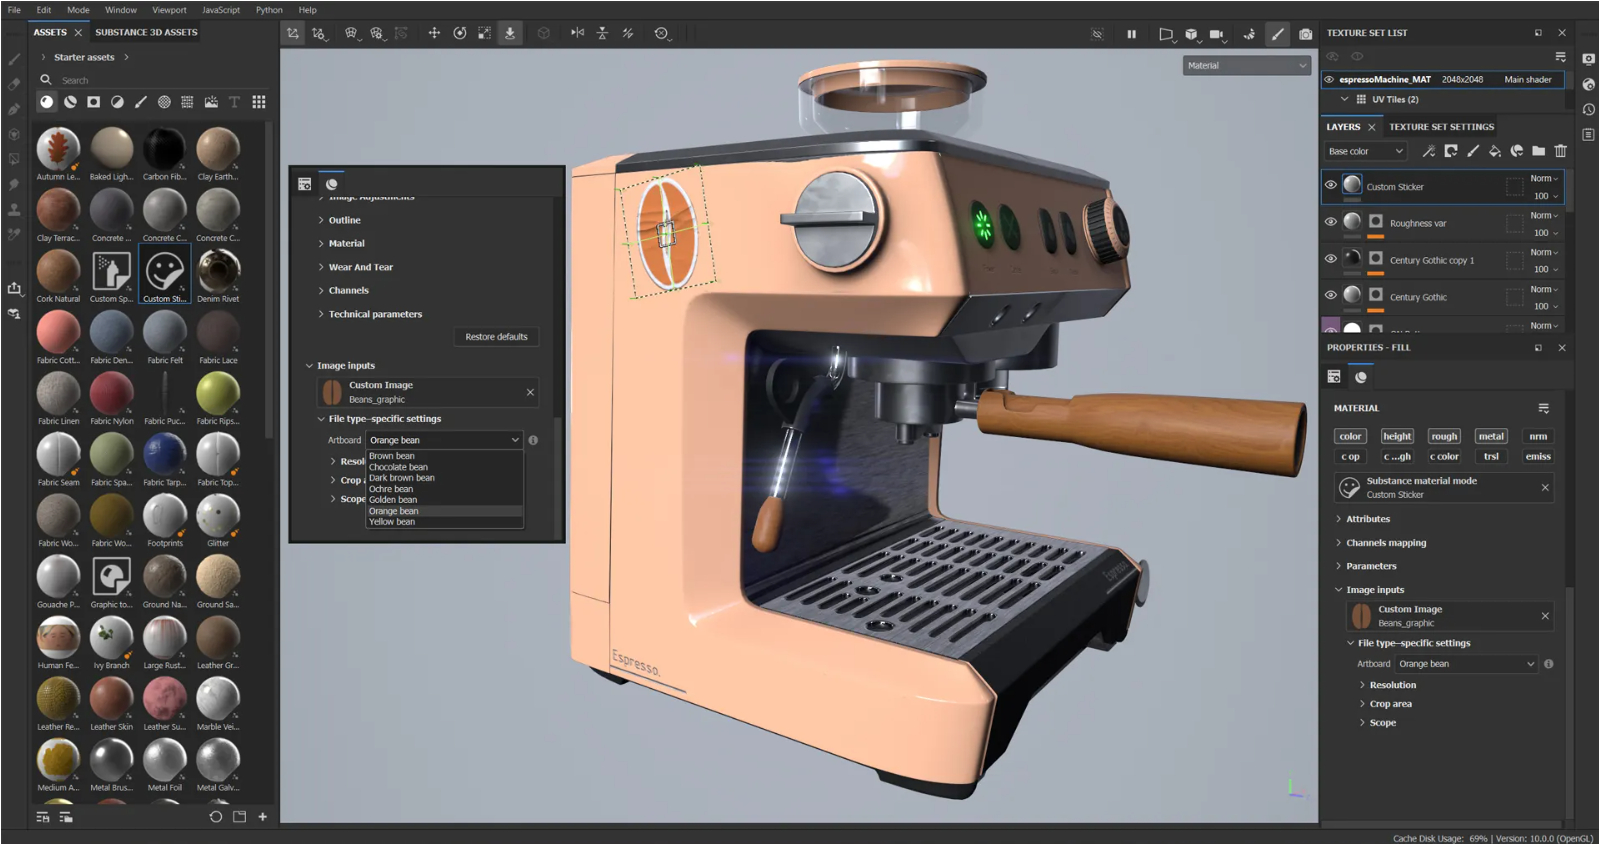Open the Base color channel dropdown
This screenshot has height=844, width=1599.
1366,151
